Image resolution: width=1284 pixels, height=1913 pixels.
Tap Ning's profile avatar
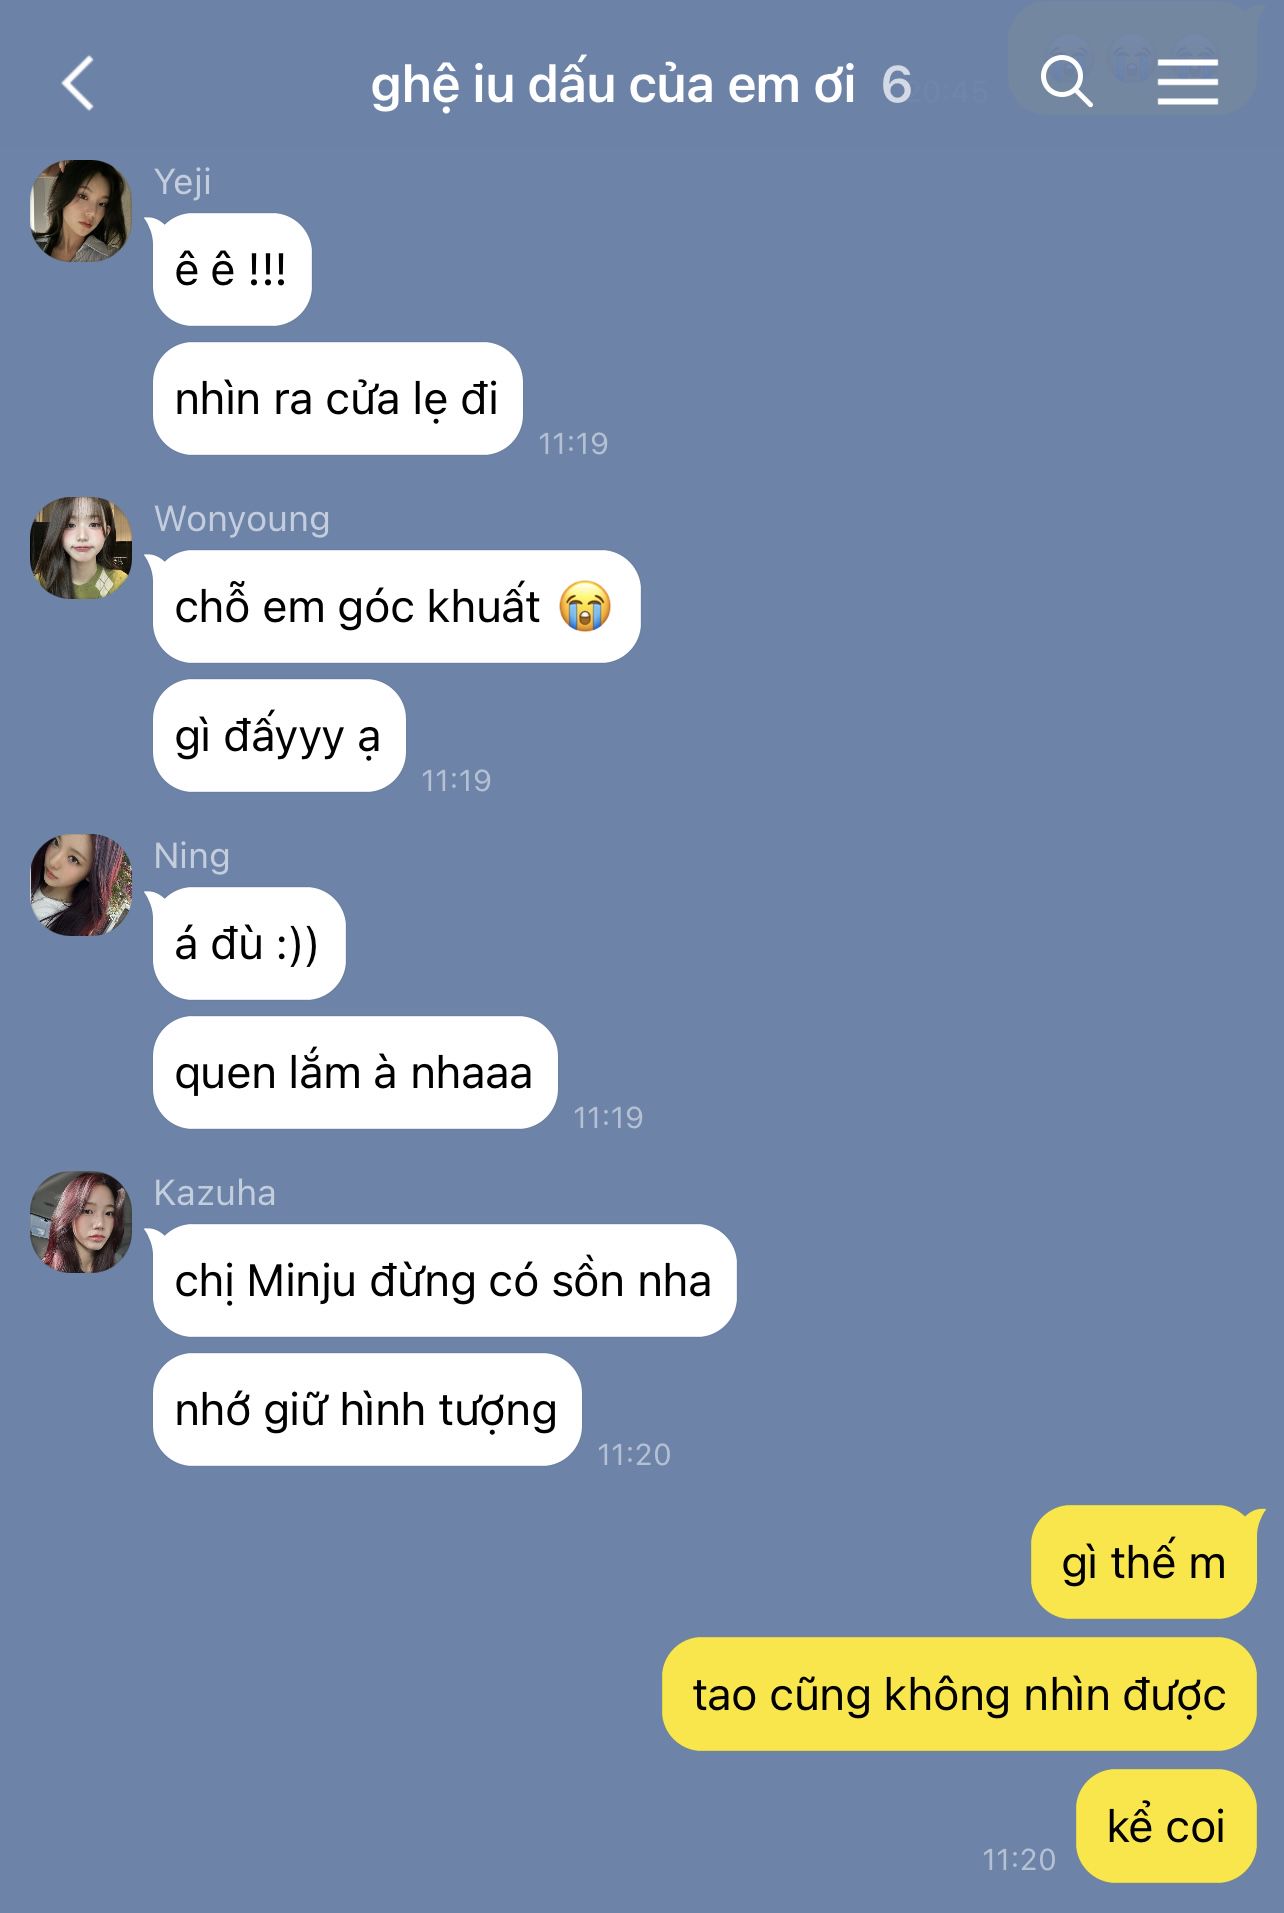81,885
